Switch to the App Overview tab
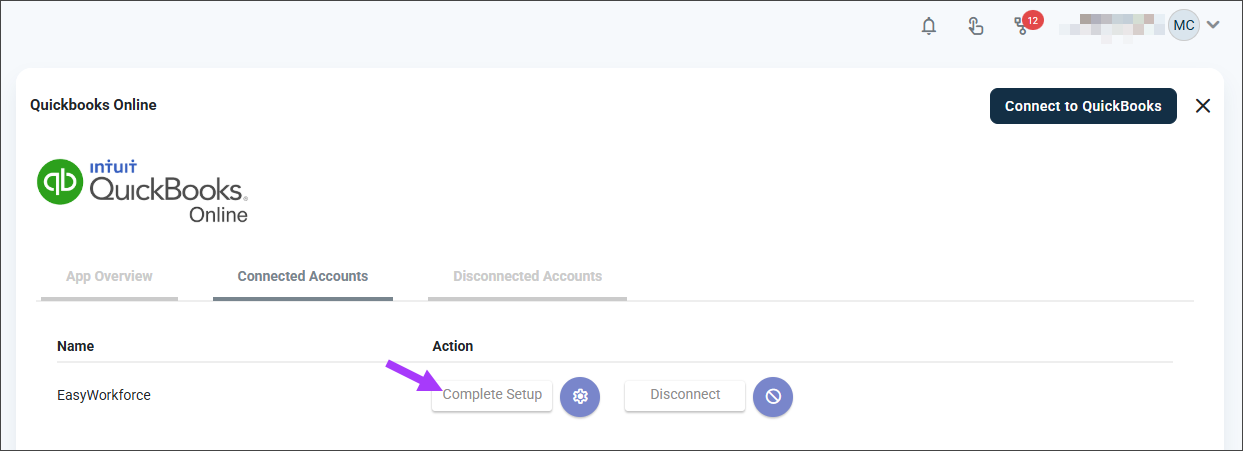Viewport: 1243px width, 451px height. pyautogui.click(x=109, y=277)
